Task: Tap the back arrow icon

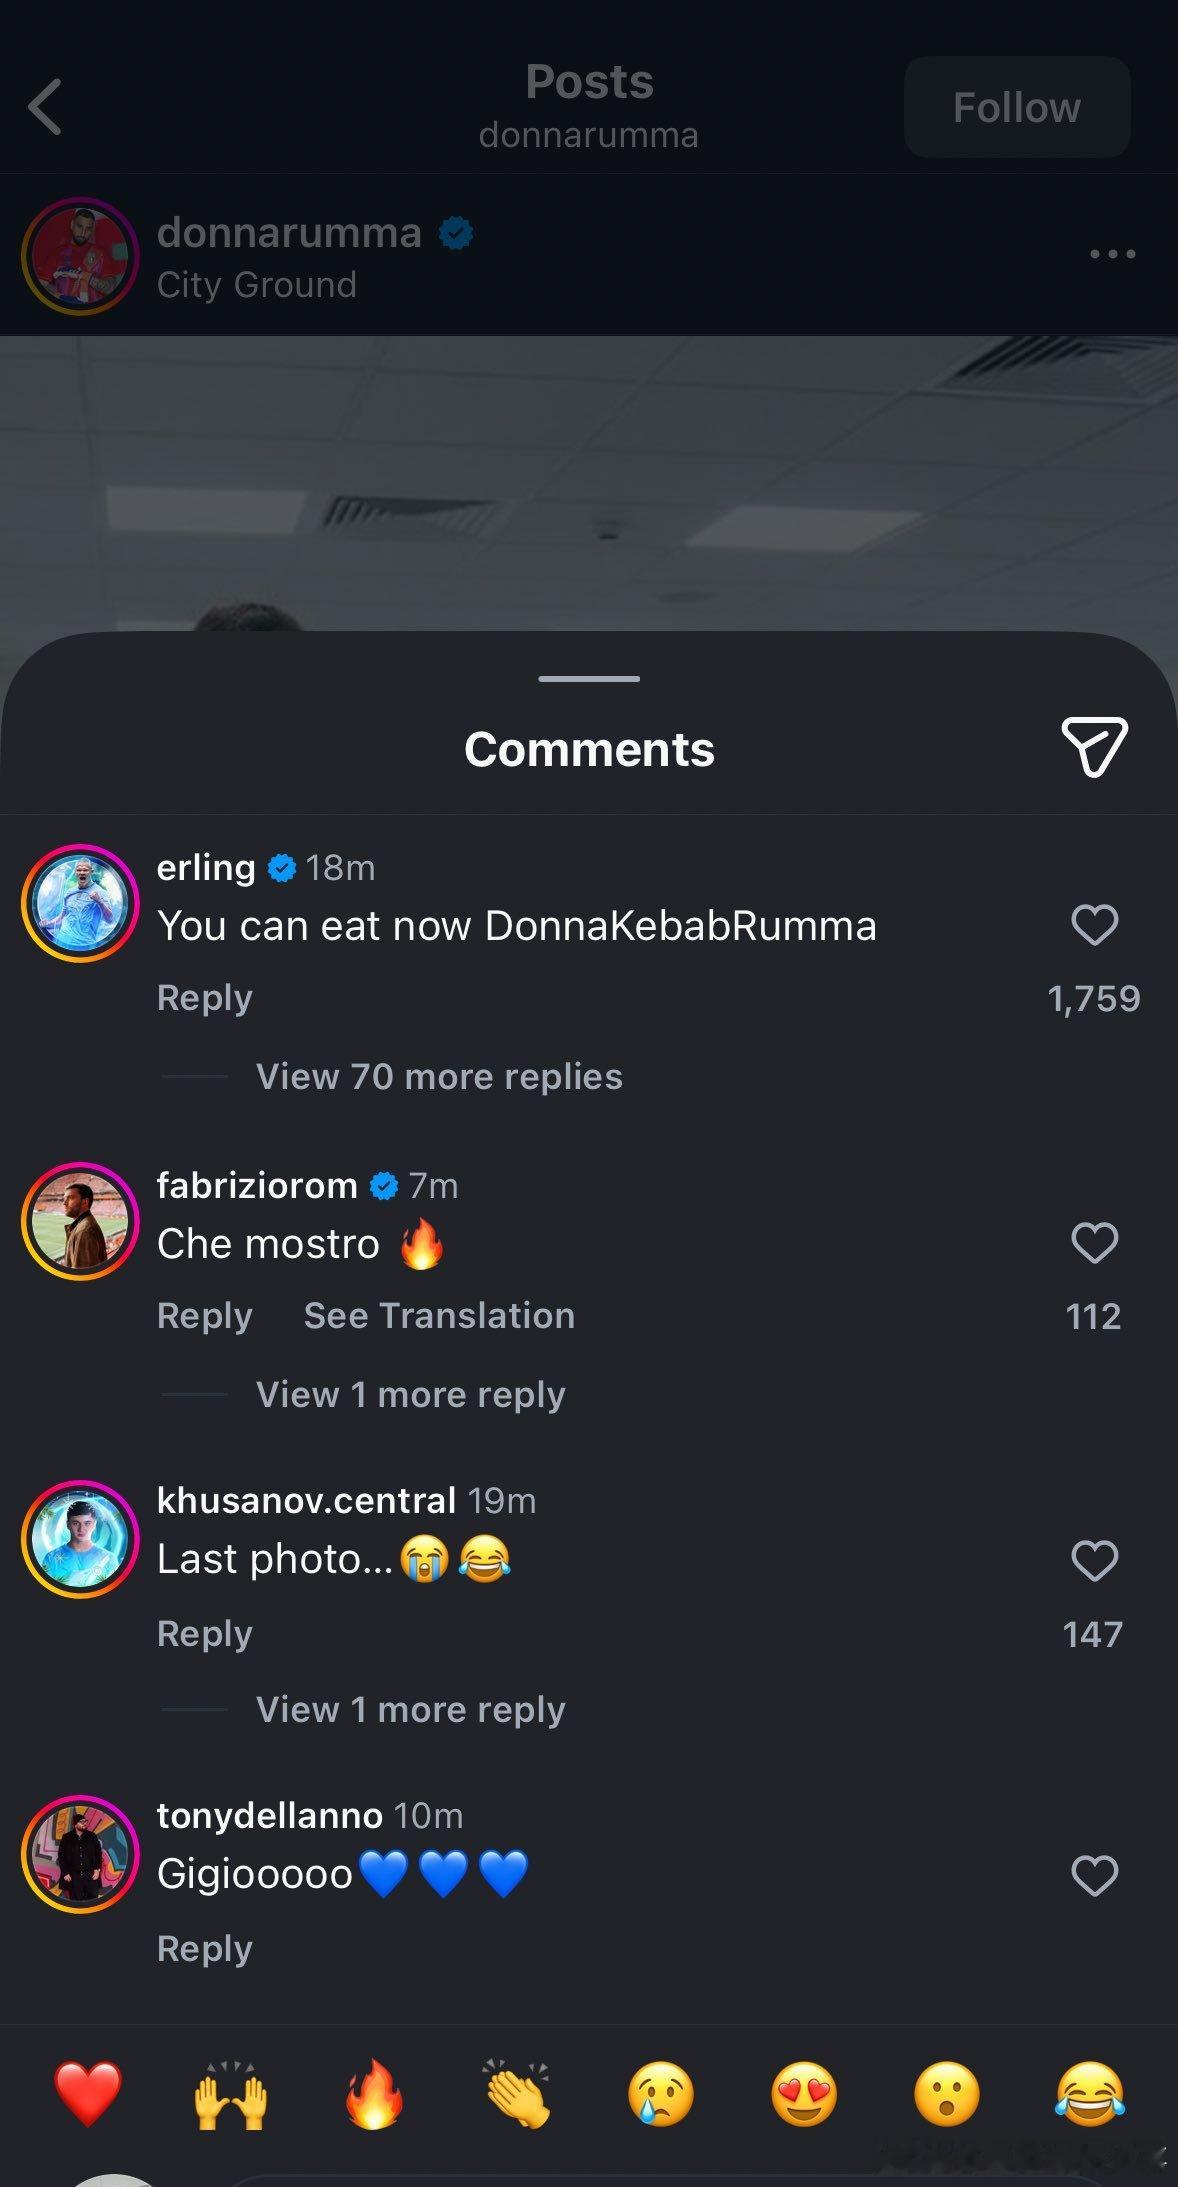Action: (46, 107)
